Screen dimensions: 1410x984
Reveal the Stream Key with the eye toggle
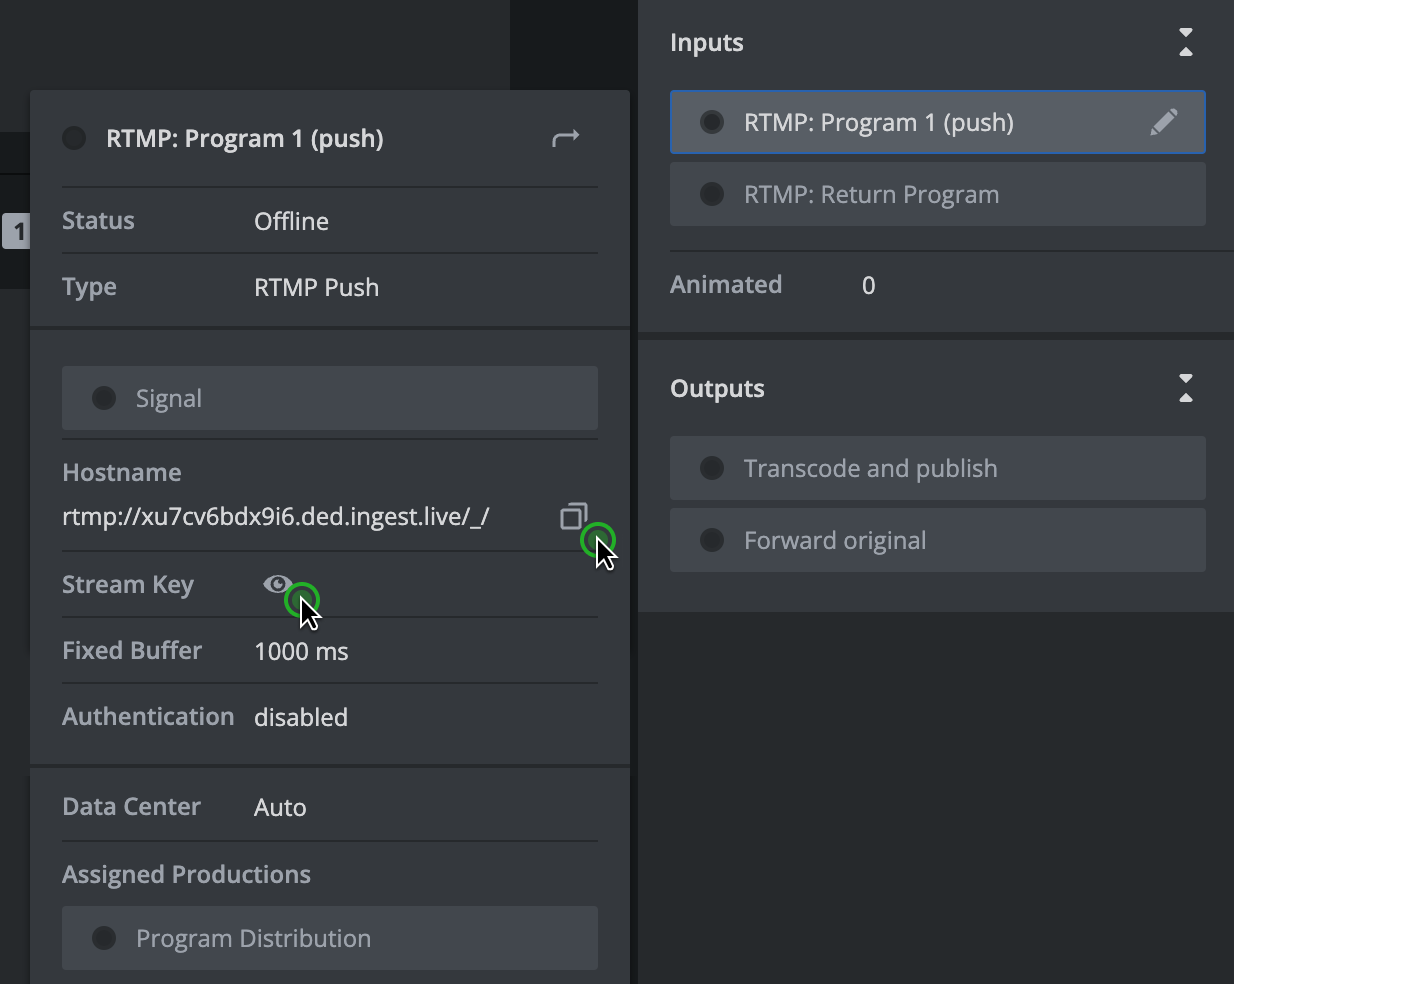tap(278, 584)
